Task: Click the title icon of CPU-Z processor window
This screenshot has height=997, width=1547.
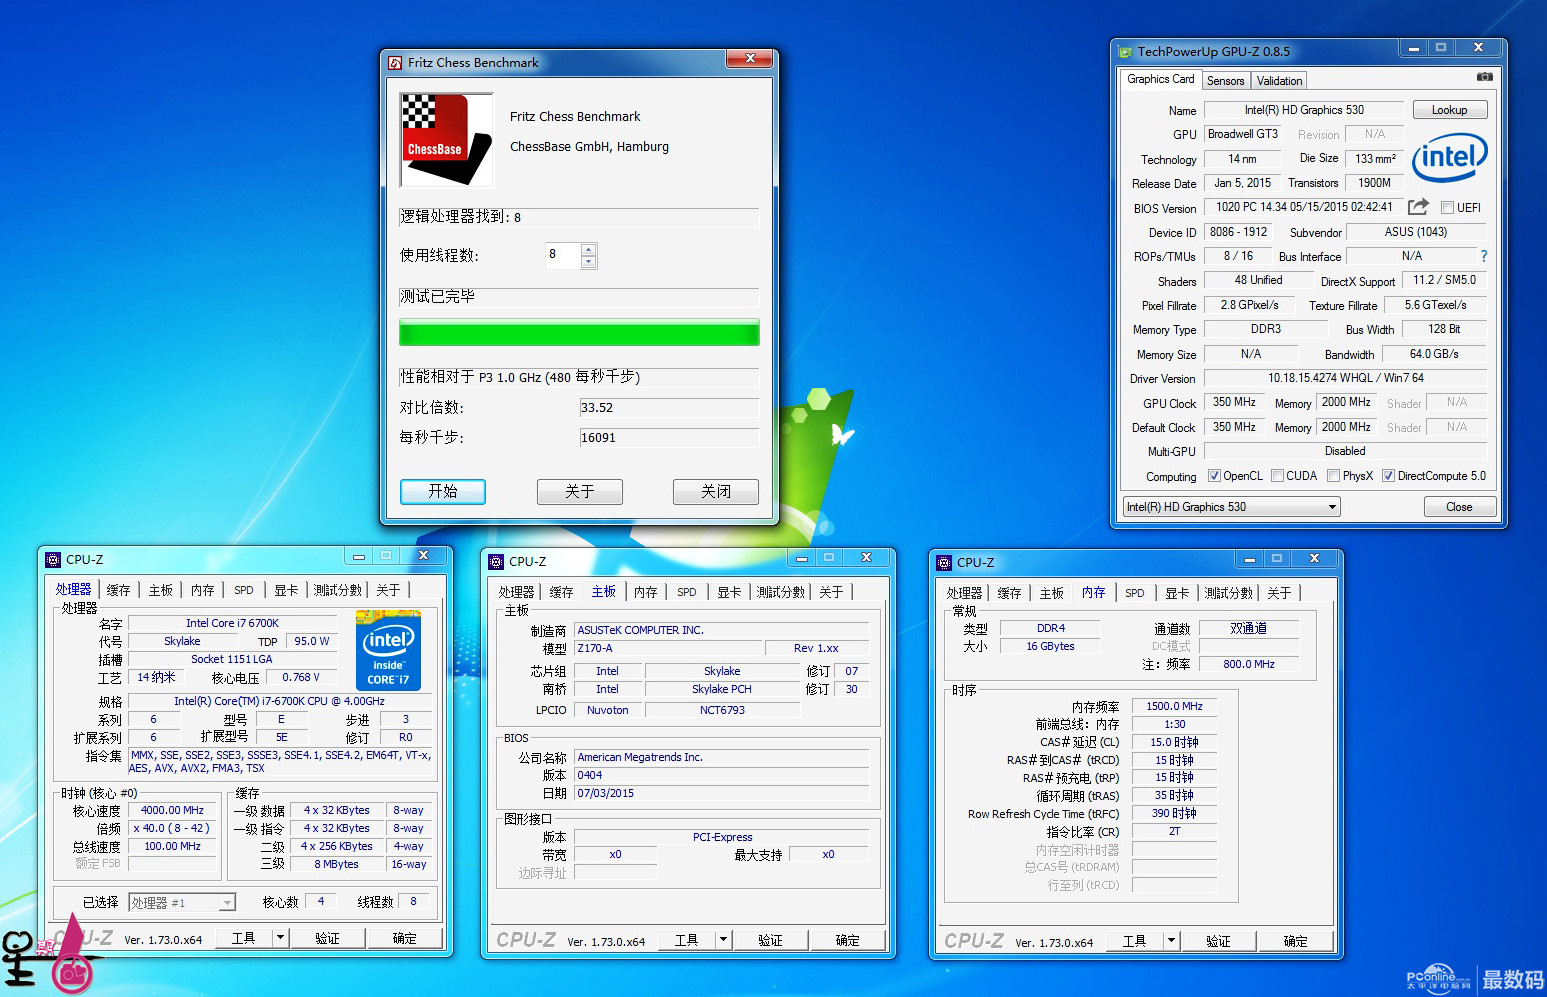Action: pyautogui.click(x=53, y=560)
